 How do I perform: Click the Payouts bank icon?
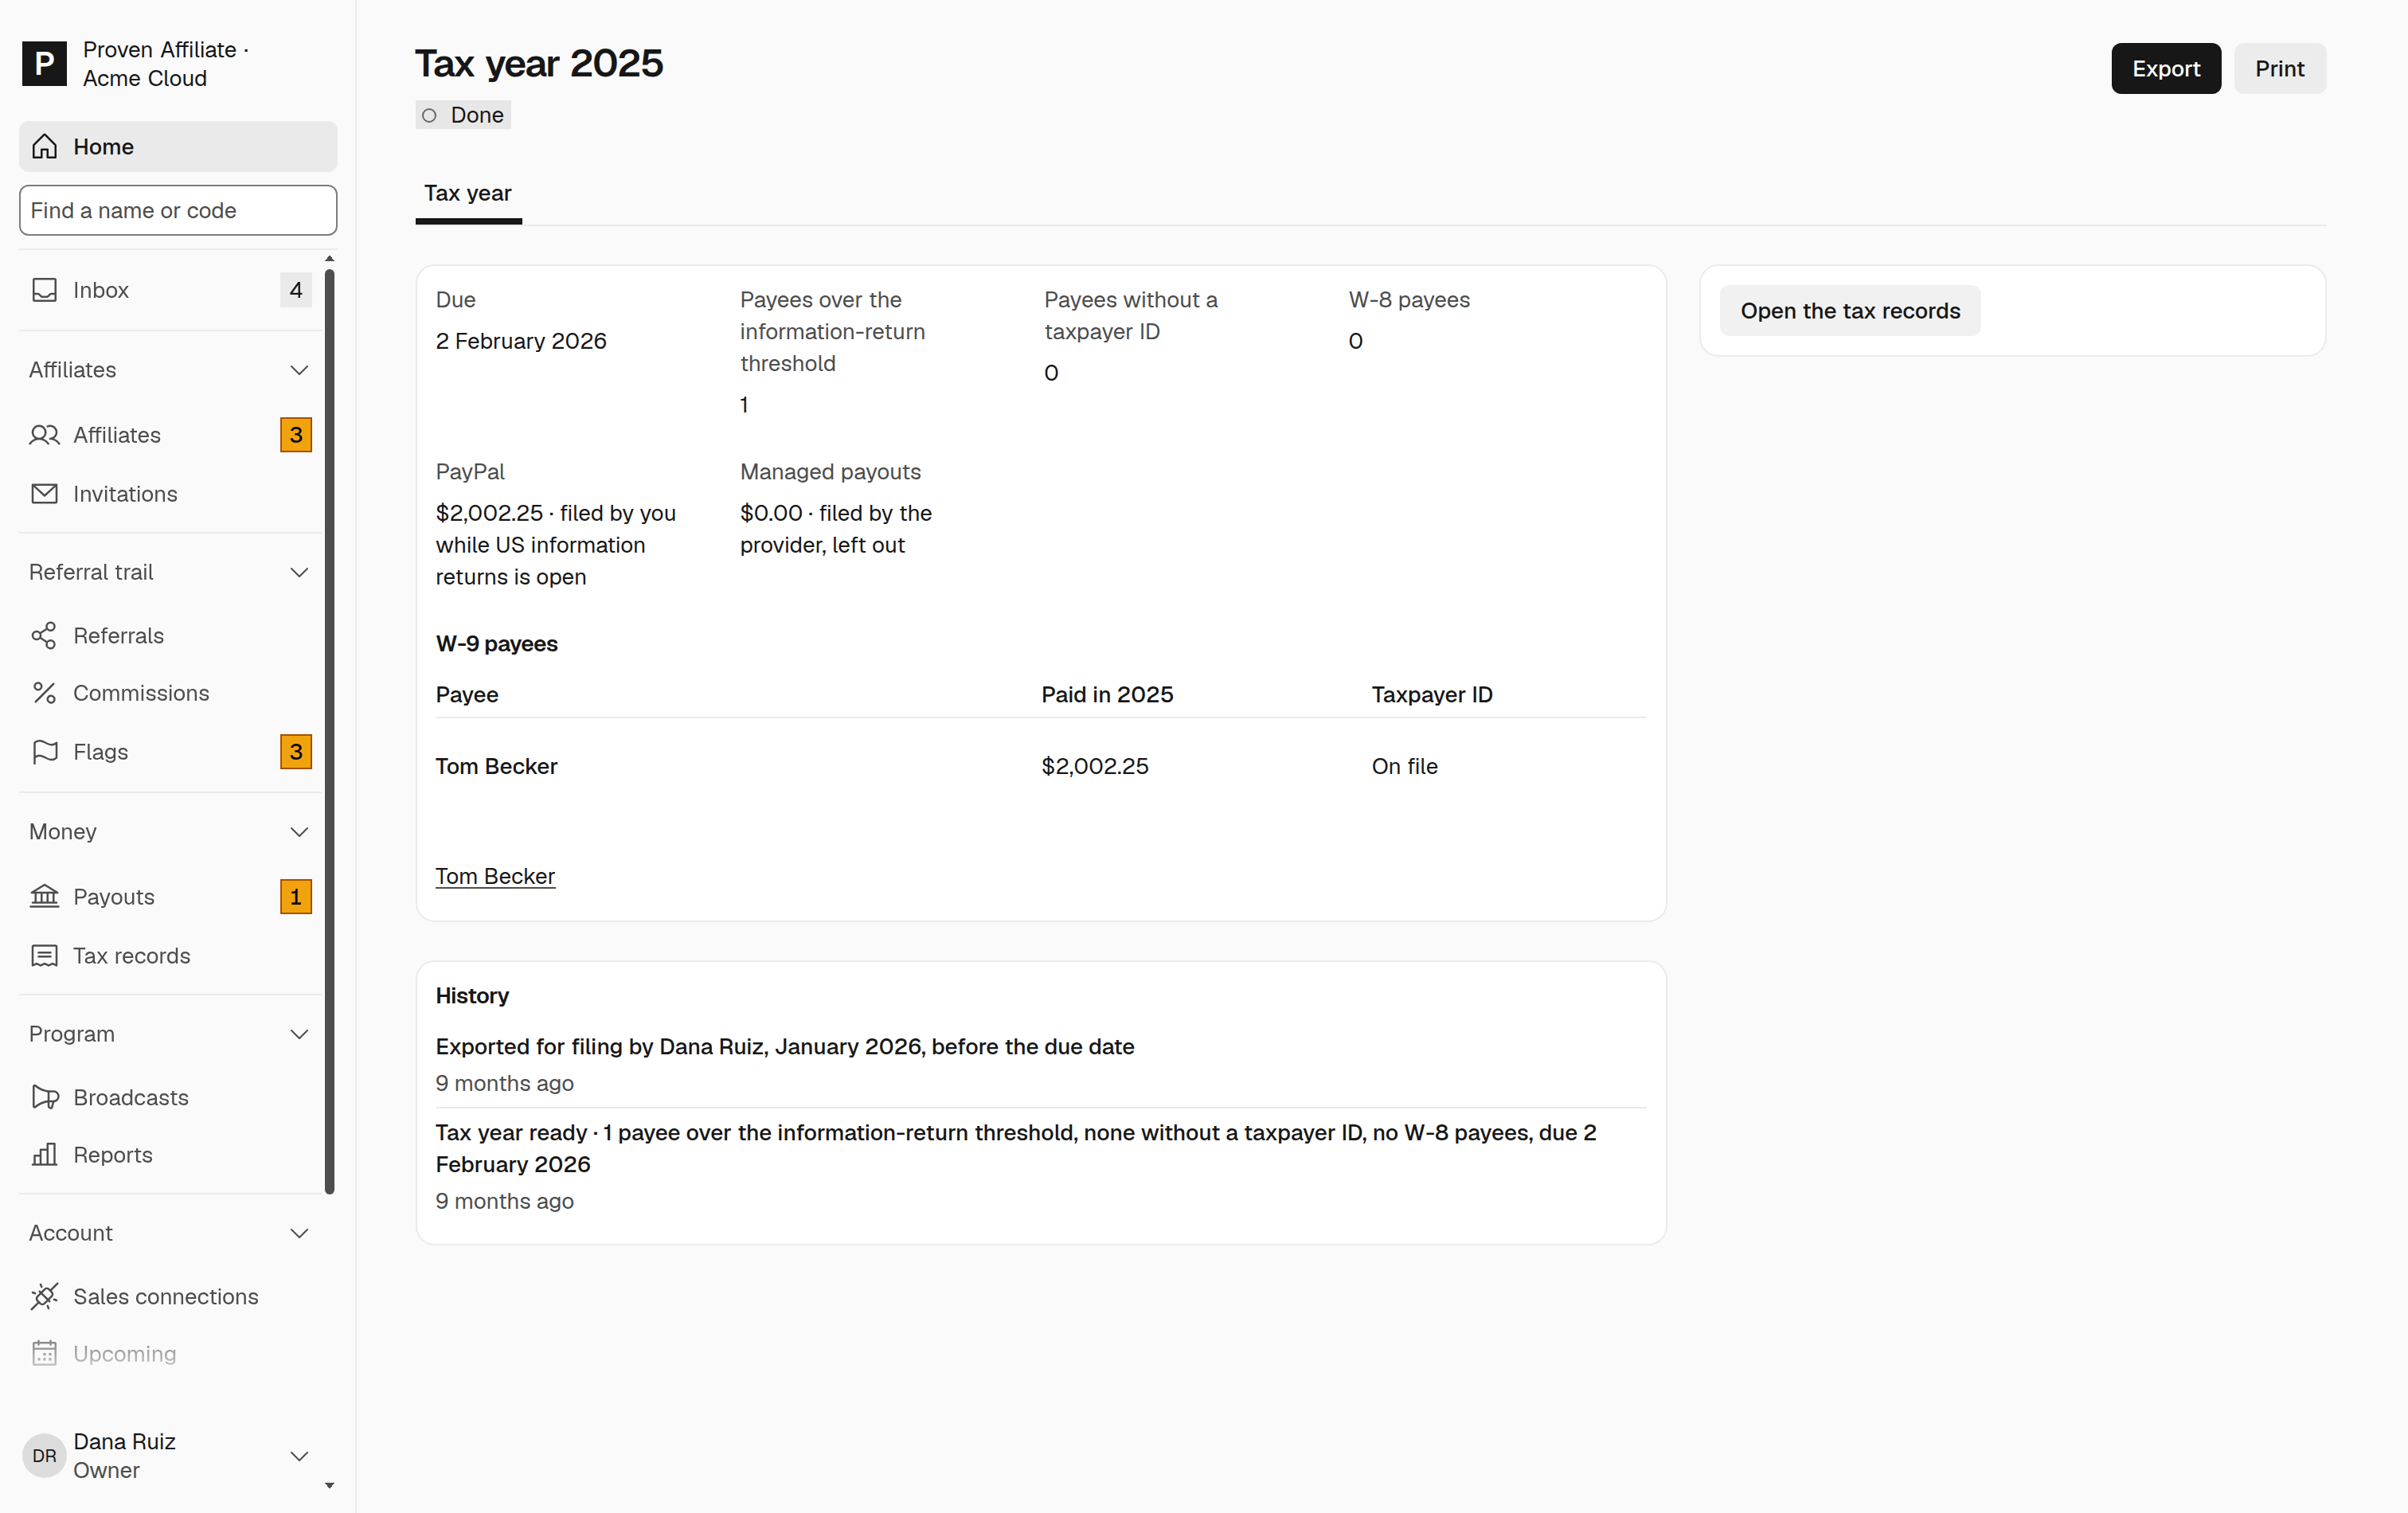tap(44, 897)
